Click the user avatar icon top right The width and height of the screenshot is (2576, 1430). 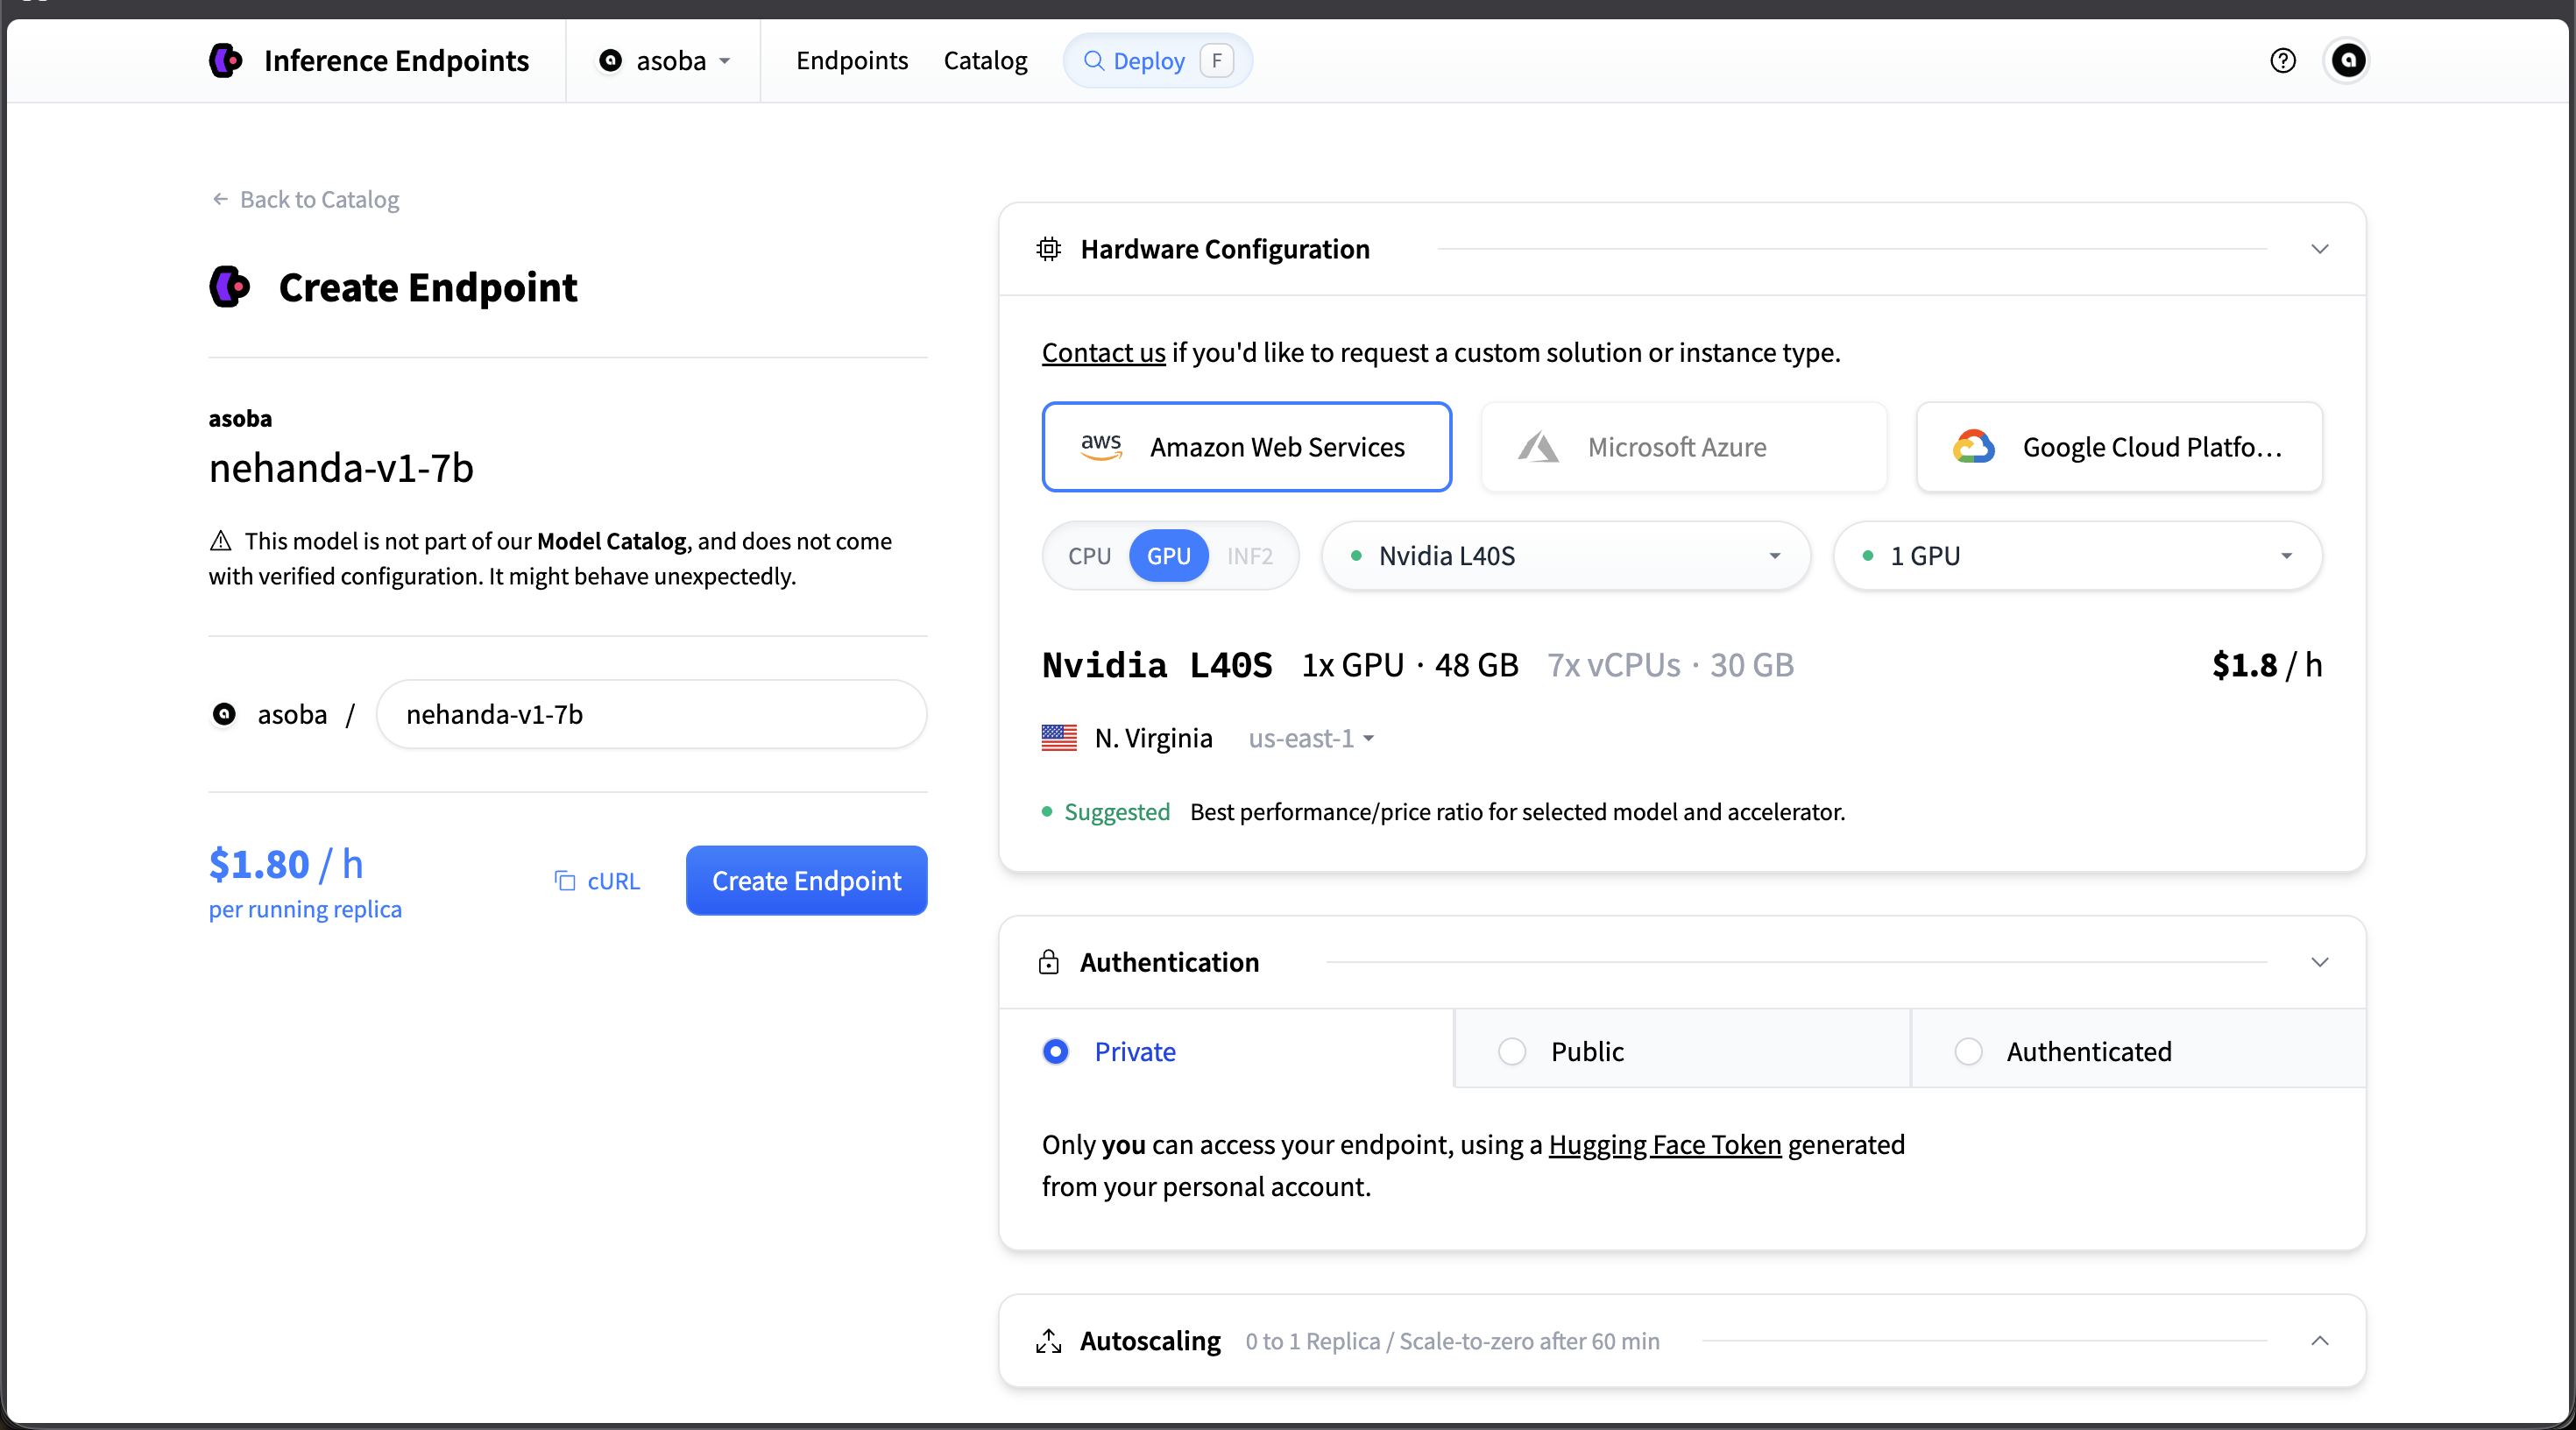[x=2347, y=60]
